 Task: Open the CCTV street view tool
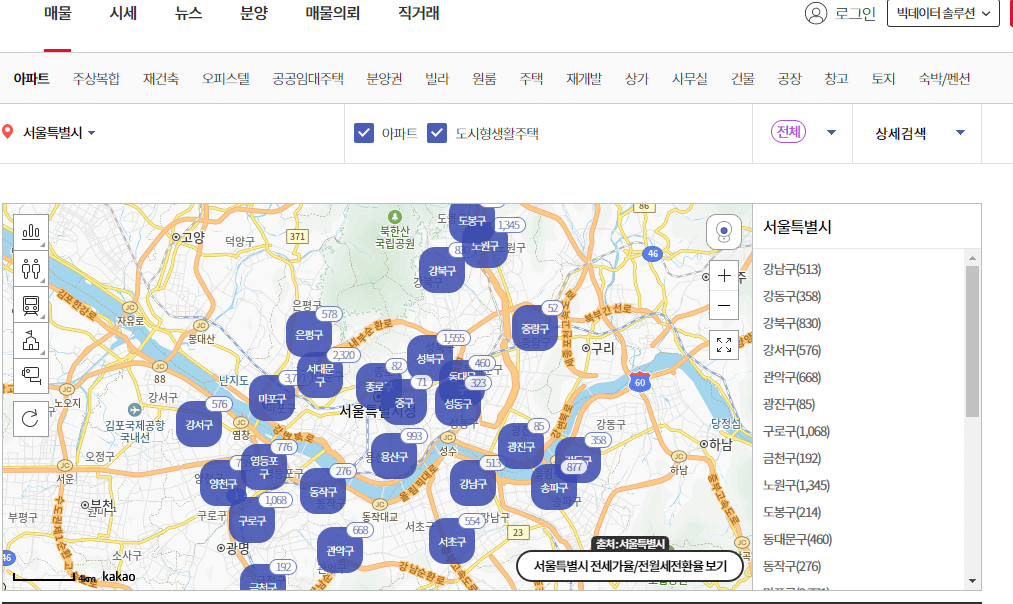31,376
